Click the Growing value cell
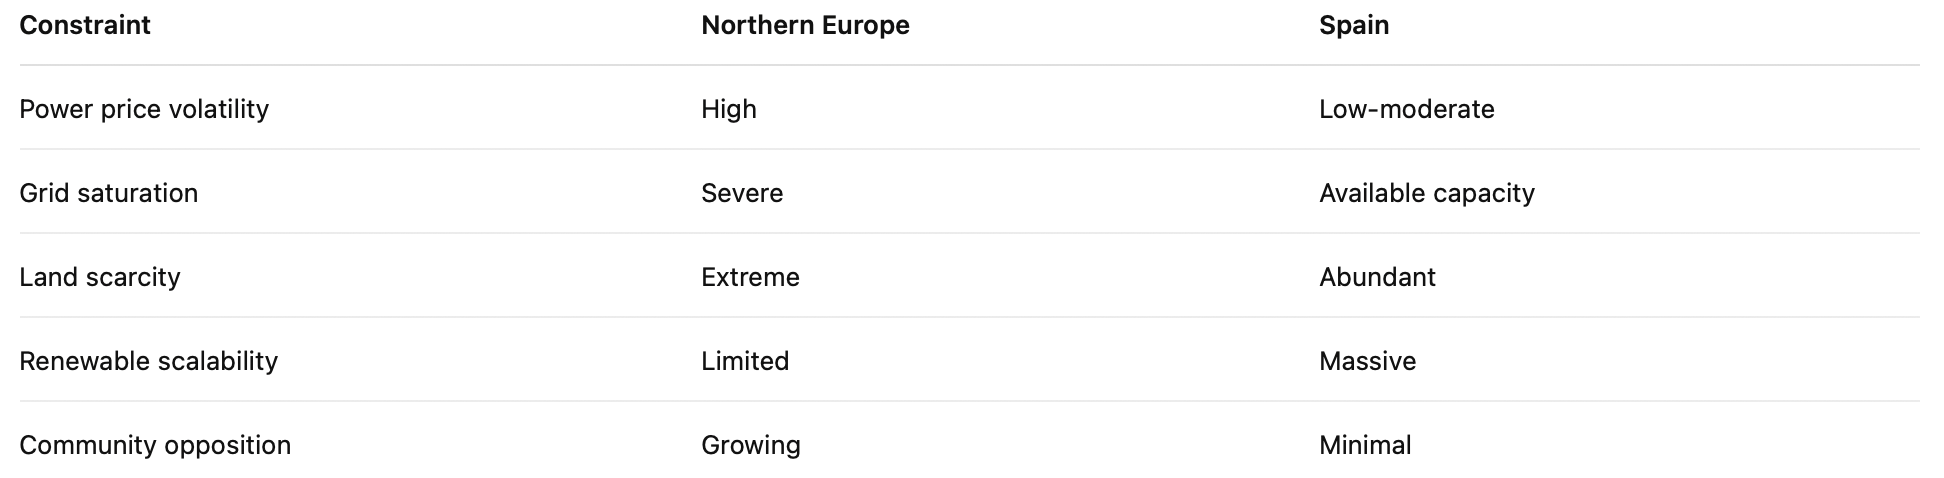This screenshot has width=1944, height=478. pyautogui.click(x=751, y=445)
